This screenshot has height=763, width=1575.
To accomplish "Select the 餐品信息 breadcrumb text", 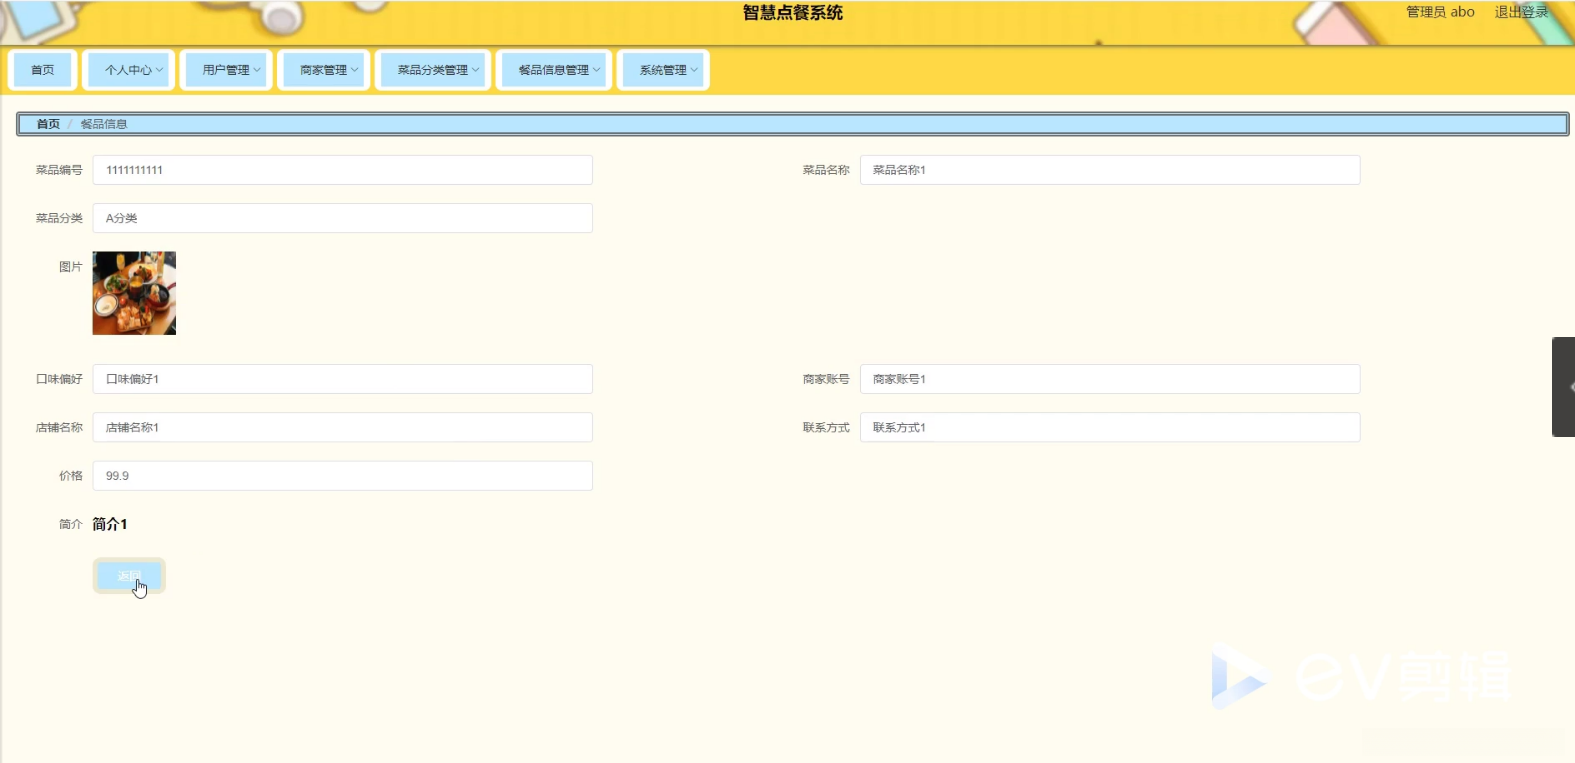I will (104, 124).
